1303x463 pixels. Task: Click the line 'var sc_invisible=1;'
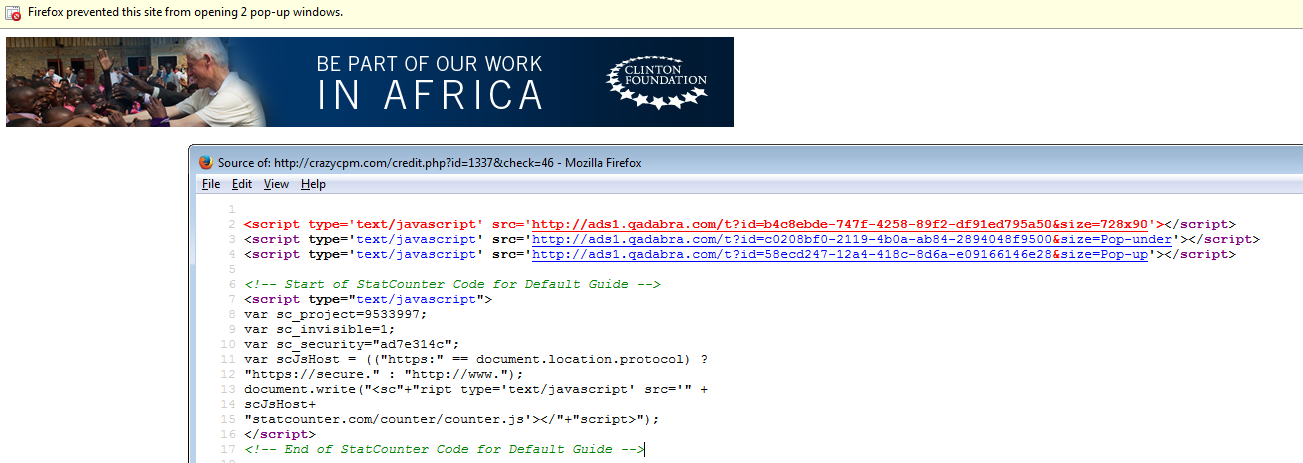[x=320, y=329]
